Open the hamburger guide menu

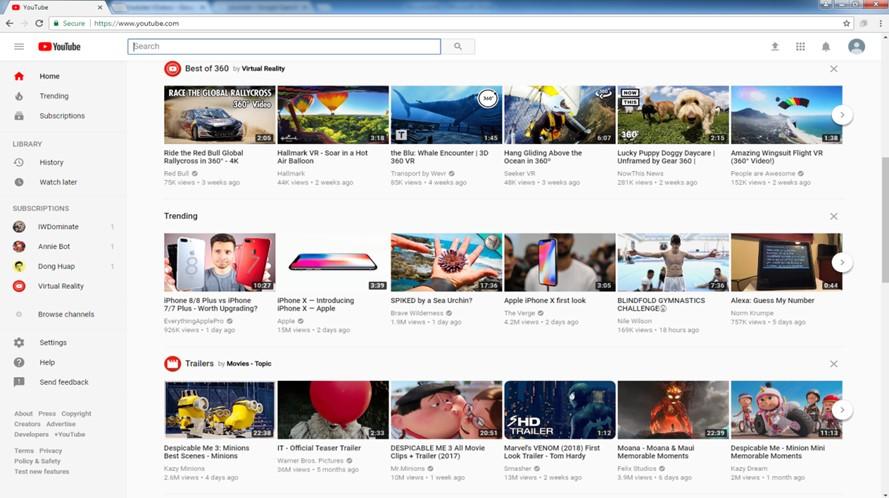click(x=19, y=47)
